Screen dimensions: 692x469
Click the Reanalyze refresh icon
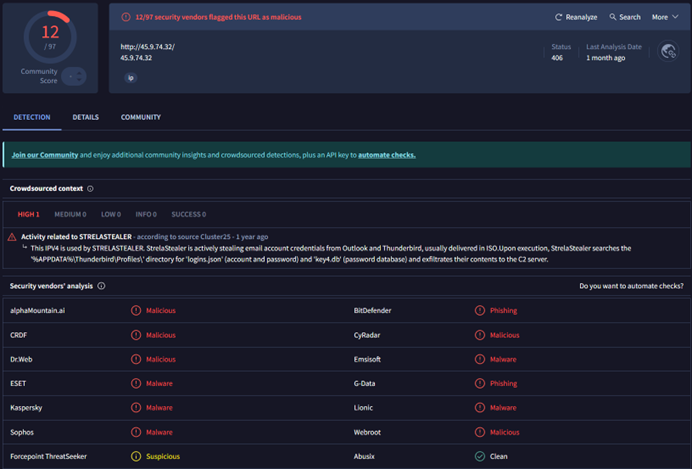pos(558,17)
